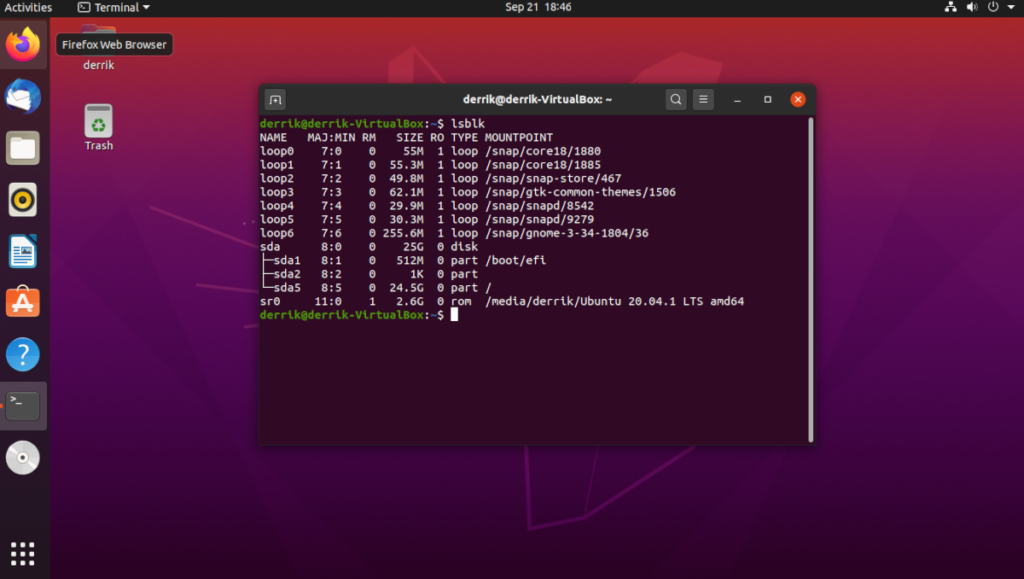Start Rhythmbox music player
The width and height of the screenshot is (1024, 579).
coord(22,199)
